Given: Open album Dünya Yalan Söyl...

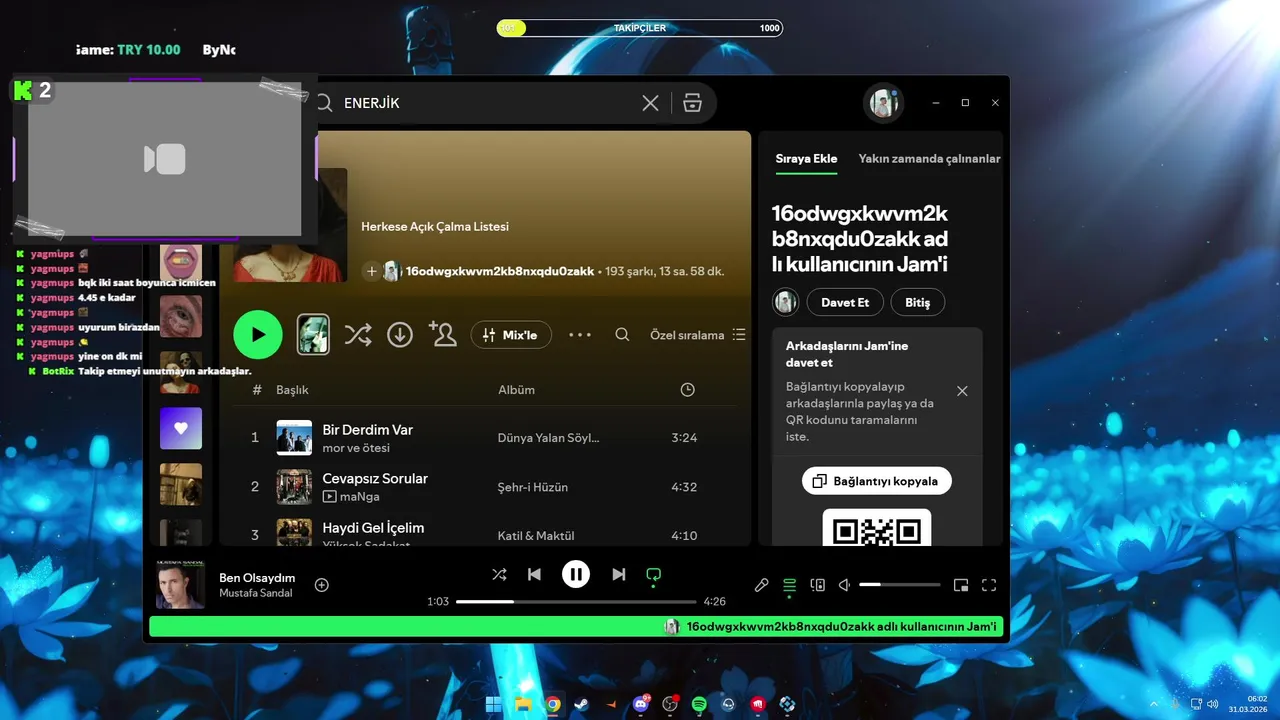Looking at the screenshot, I should pos(548,438).
